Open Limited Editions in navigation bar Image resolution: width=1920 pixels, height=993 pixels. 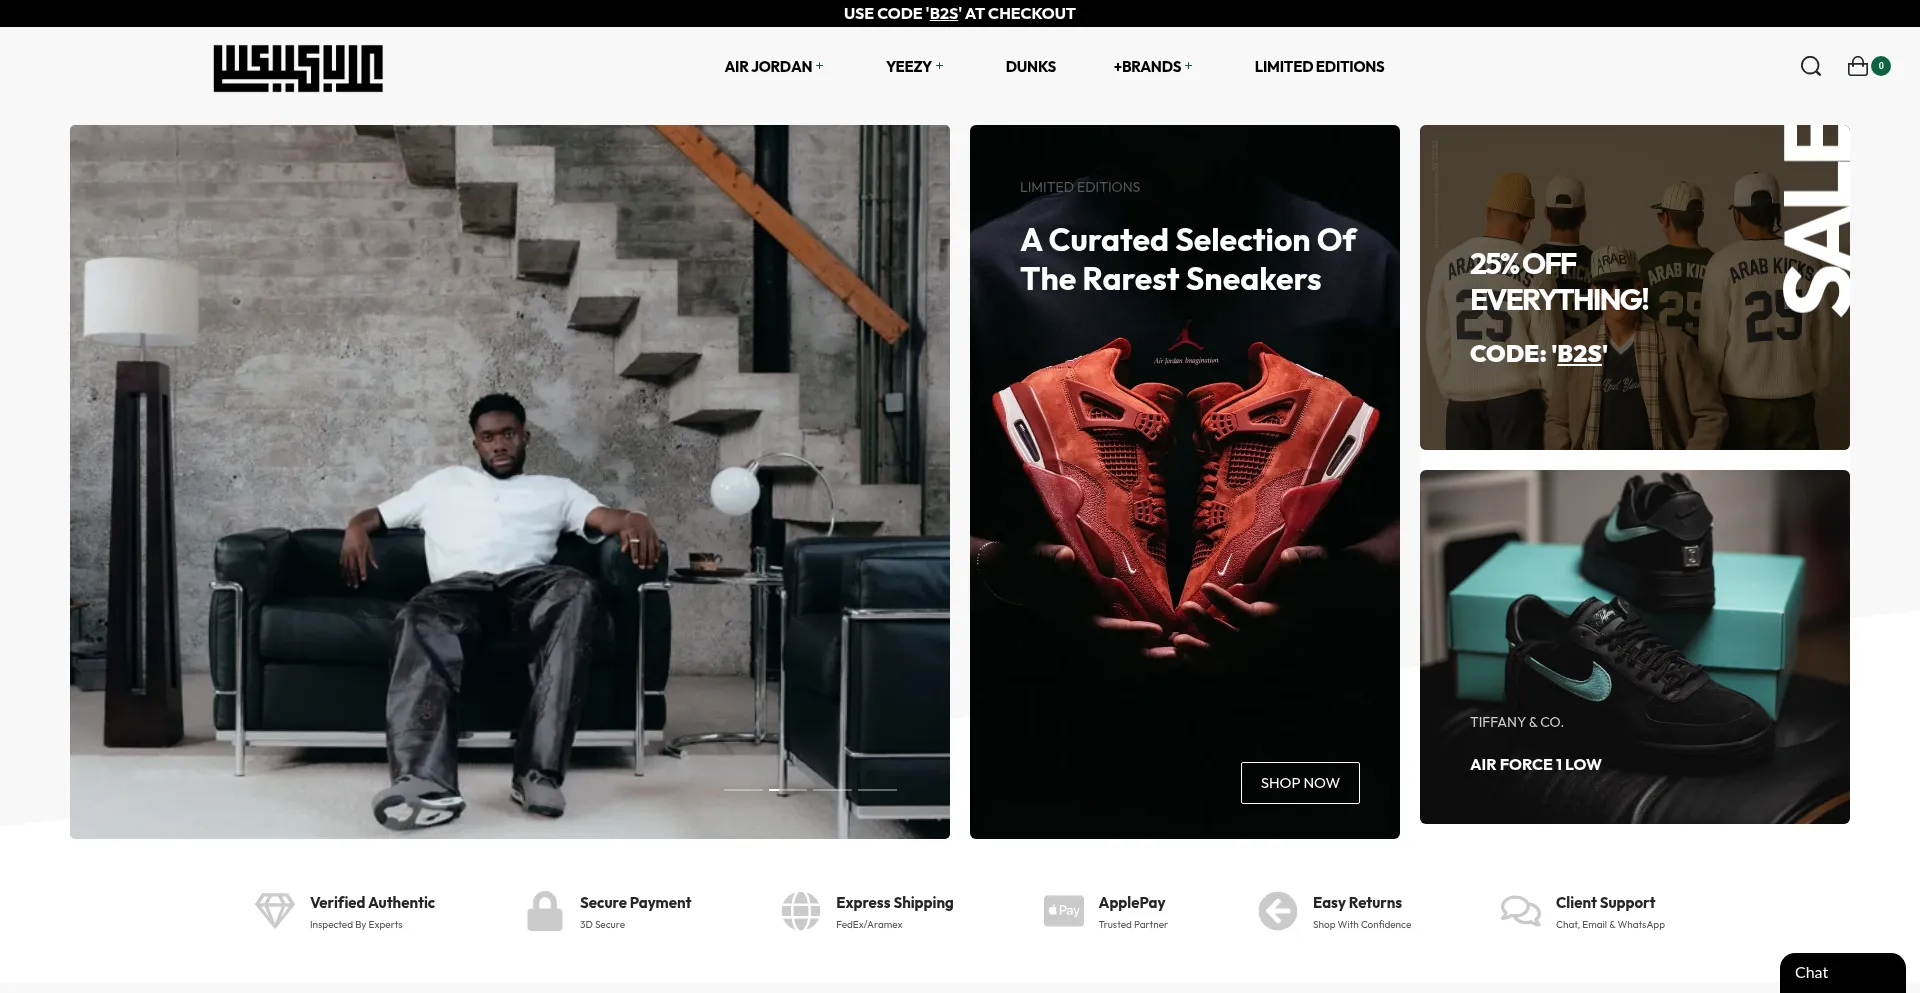(x=1319, y=67)
